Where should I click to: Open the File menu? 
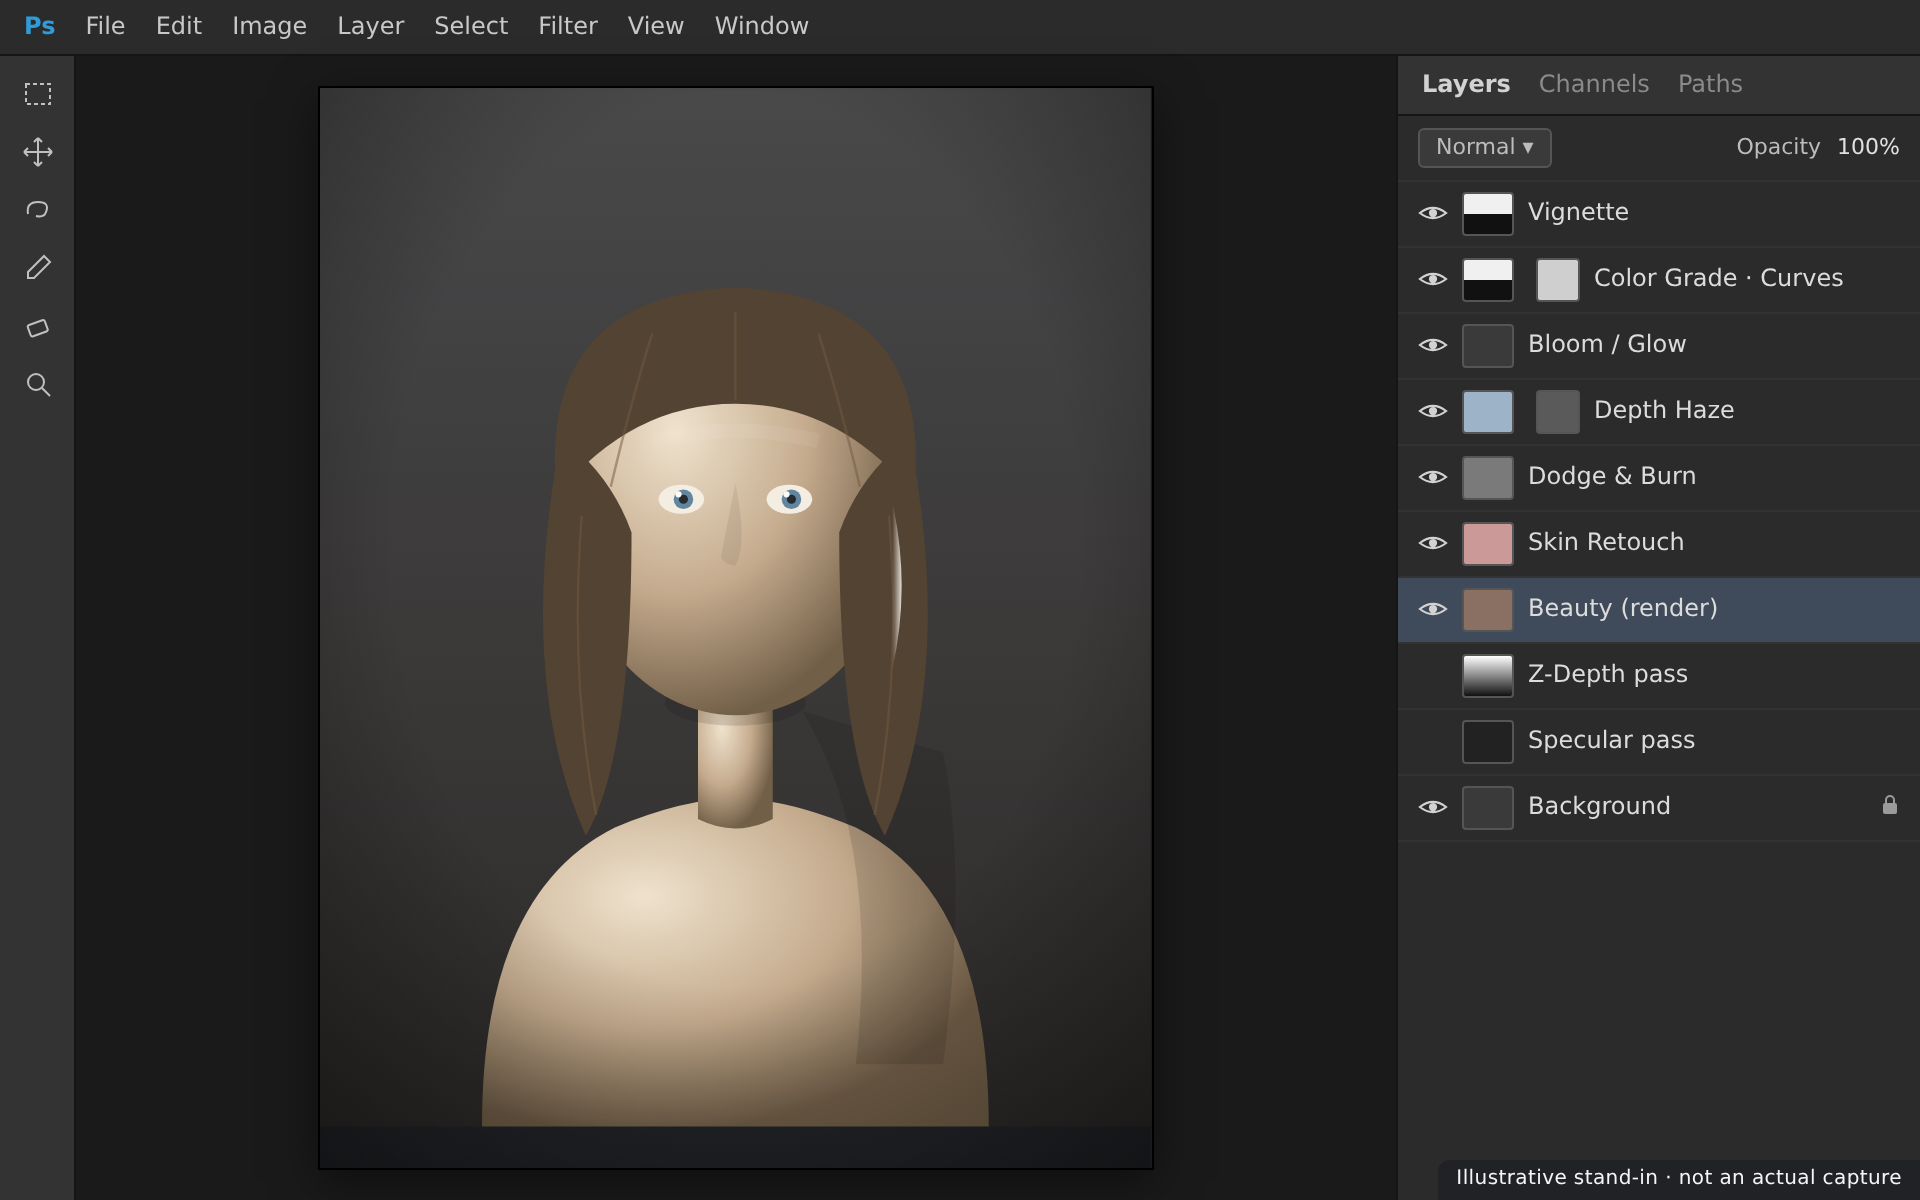click(105, 26)
